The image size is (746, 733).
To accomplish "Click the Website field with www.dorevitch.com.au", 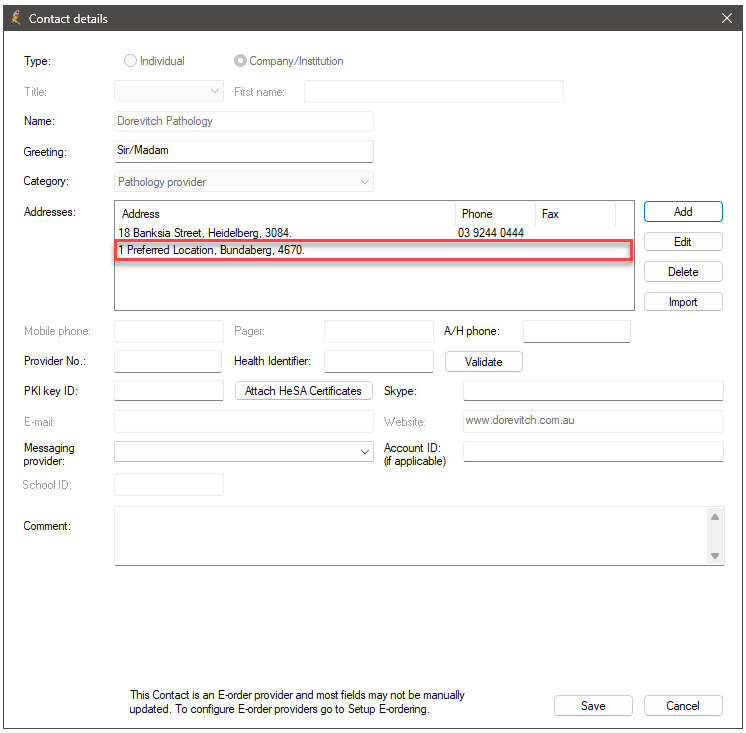I will click(593, 421).
